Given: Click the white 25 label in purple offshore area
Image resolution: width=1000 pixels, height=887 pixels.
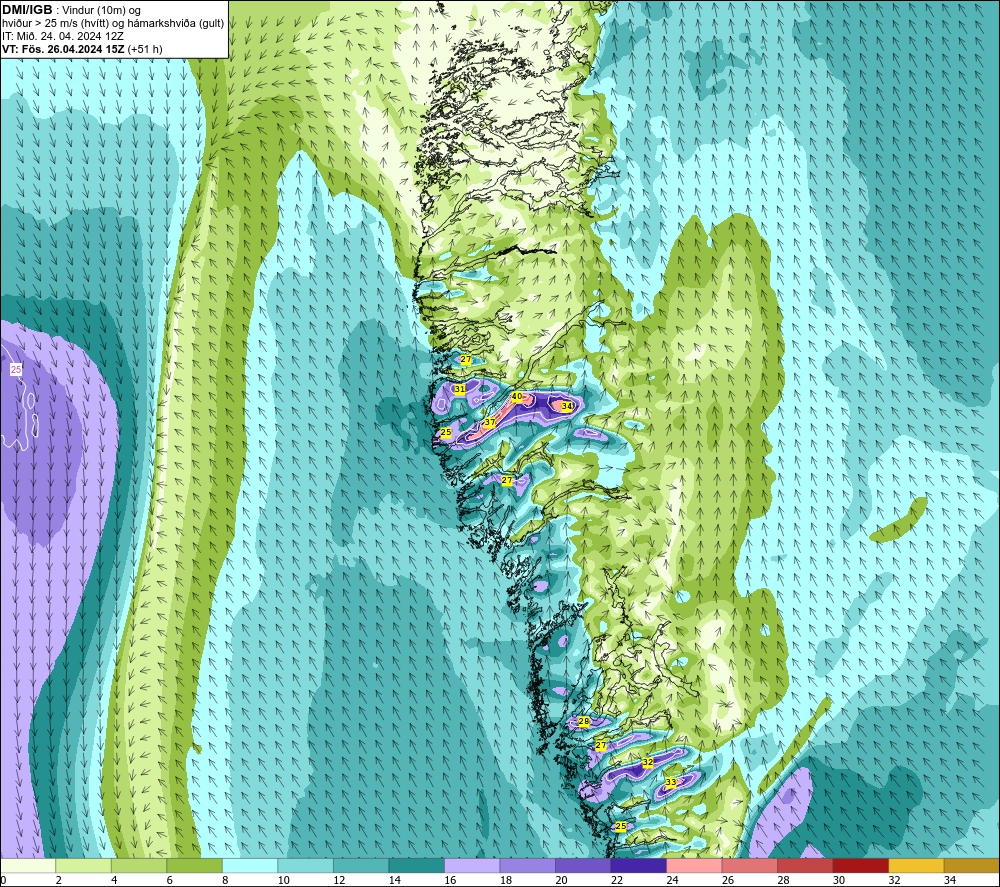Looking at the screenshot, I should tap(16, 369).
